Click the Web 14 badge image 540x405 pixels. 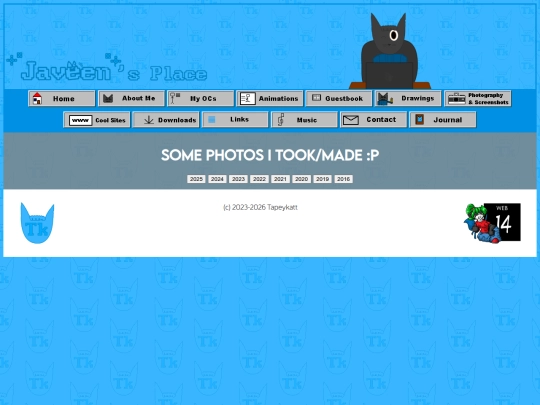pos(492,223)
